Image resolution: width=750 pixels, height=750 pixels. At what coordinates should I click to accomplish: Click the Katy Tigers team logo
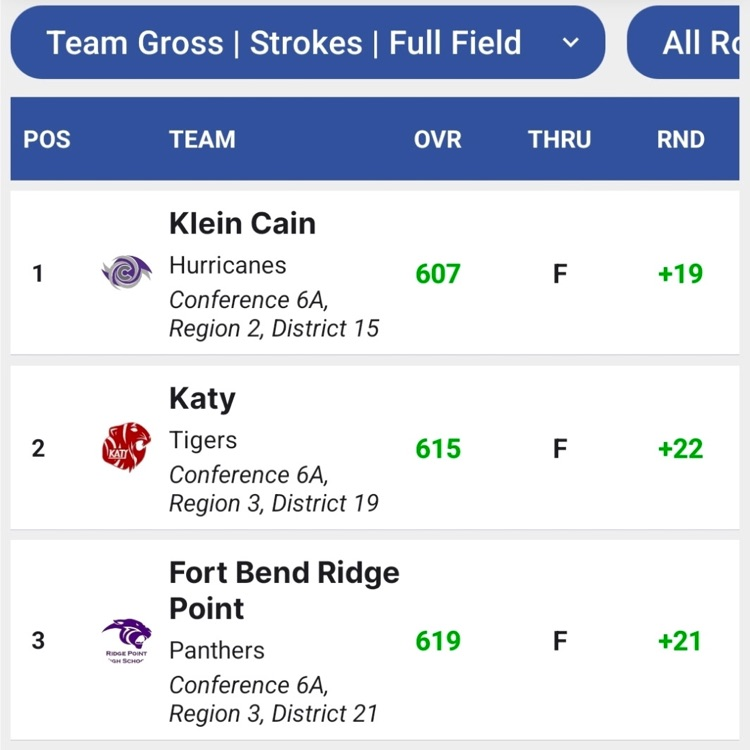click(127, 447)
